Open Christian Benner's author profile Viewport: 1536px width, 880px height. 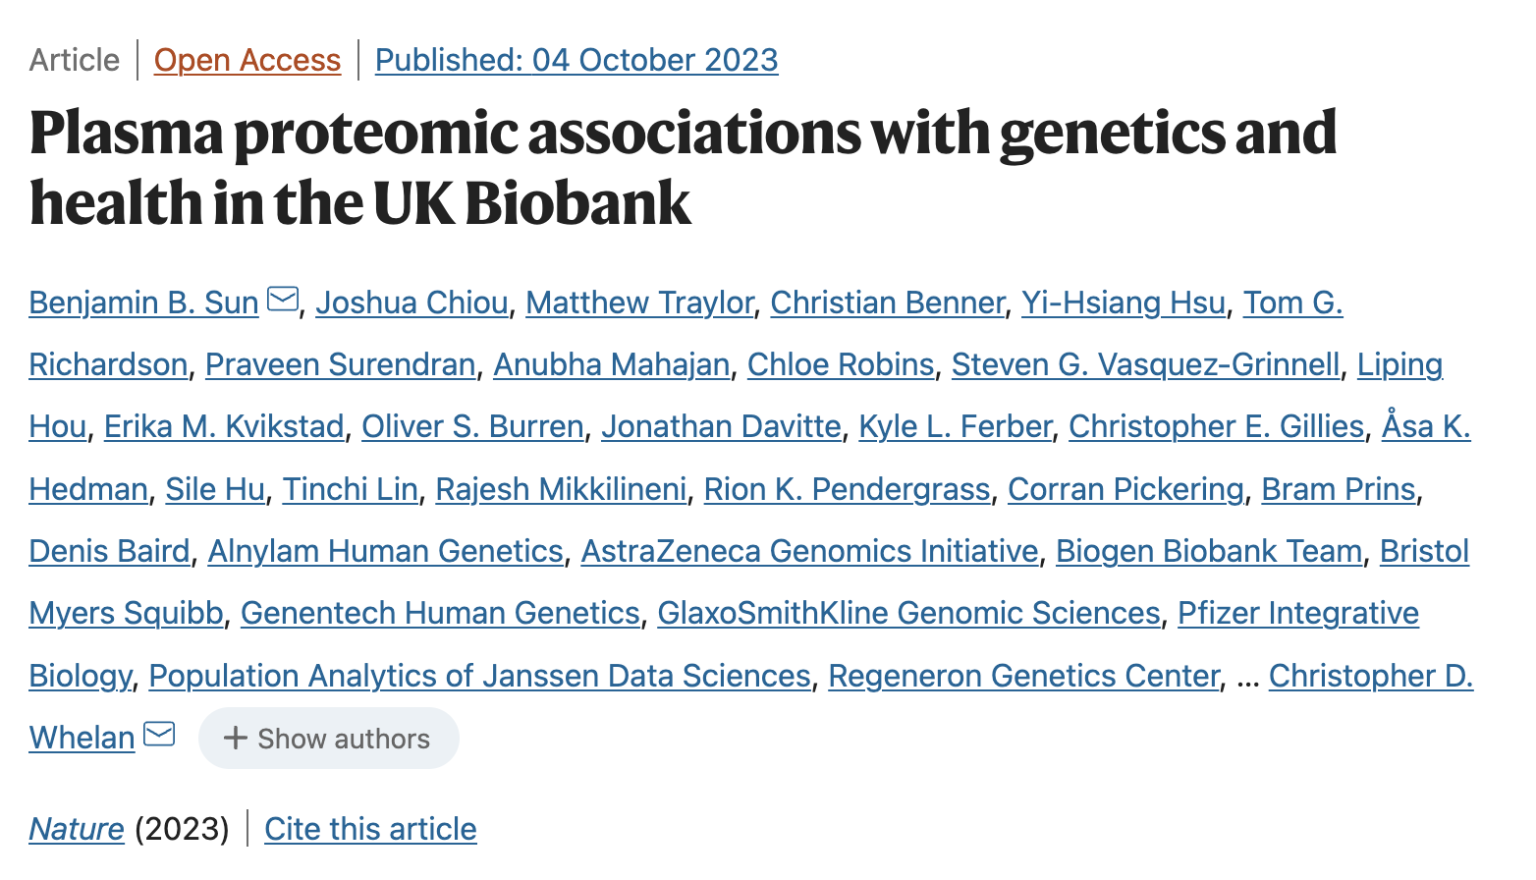(x=885, y=302)
